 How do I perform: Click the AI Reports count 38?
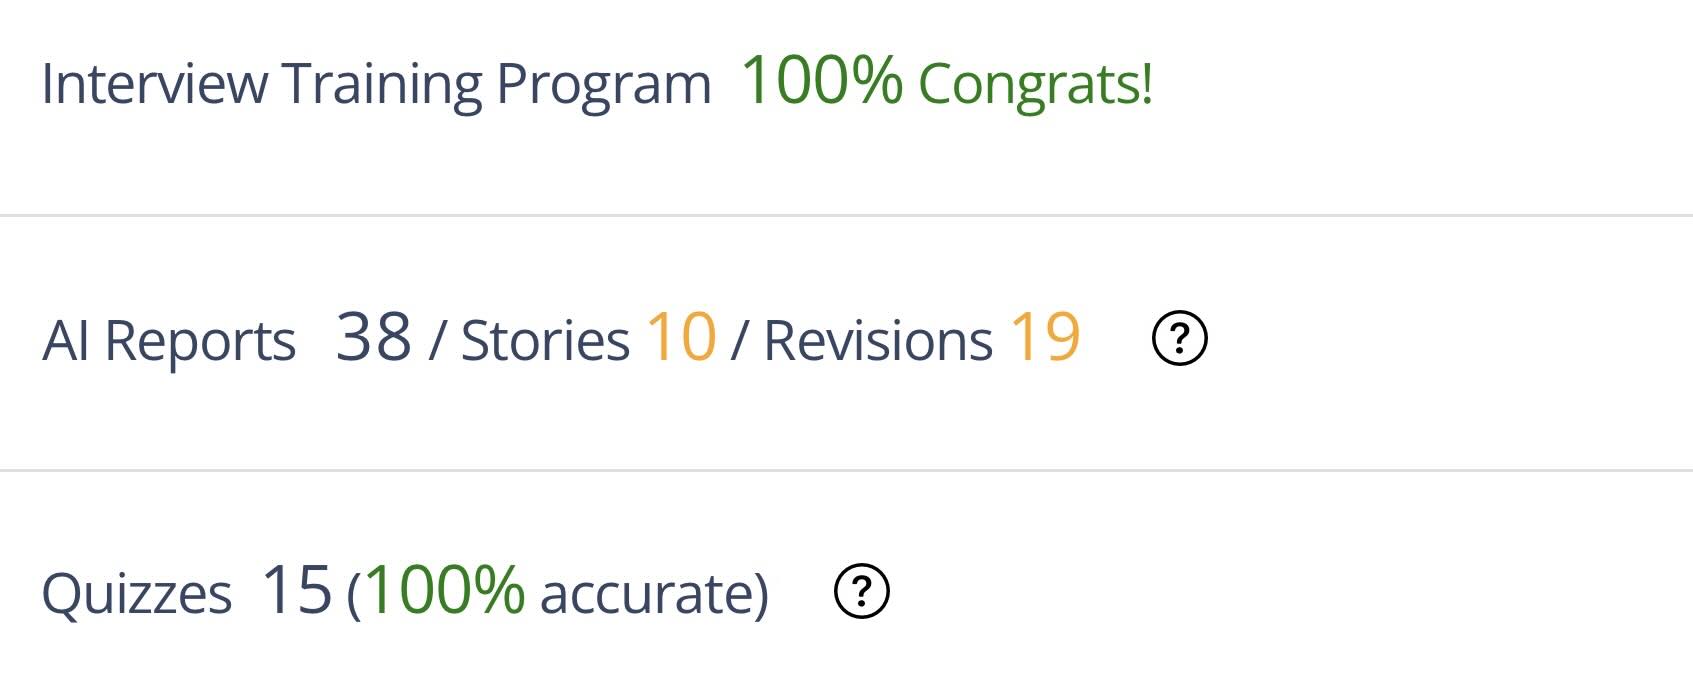[x=374, y=336]
